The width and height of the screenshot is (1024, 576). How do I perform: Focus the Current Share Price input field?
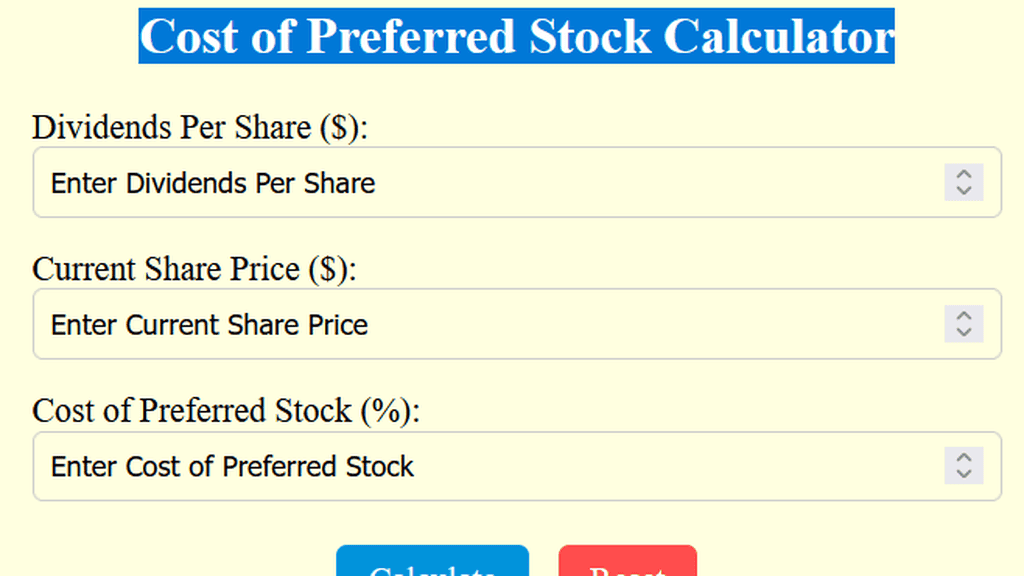click(x=517, y=324)
